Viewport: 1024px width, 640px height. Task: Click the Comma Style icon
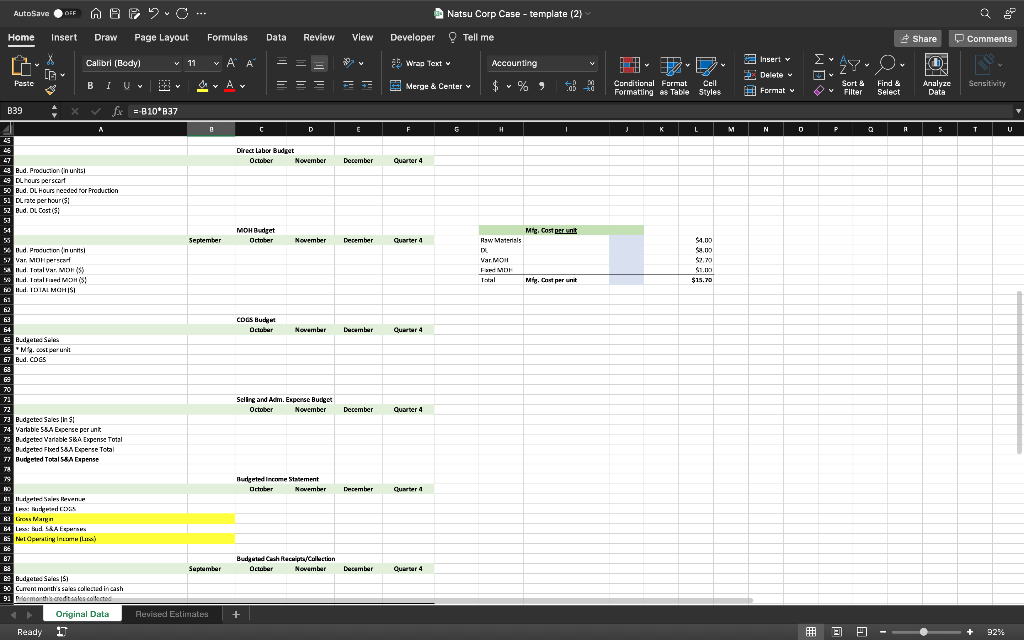541,86
